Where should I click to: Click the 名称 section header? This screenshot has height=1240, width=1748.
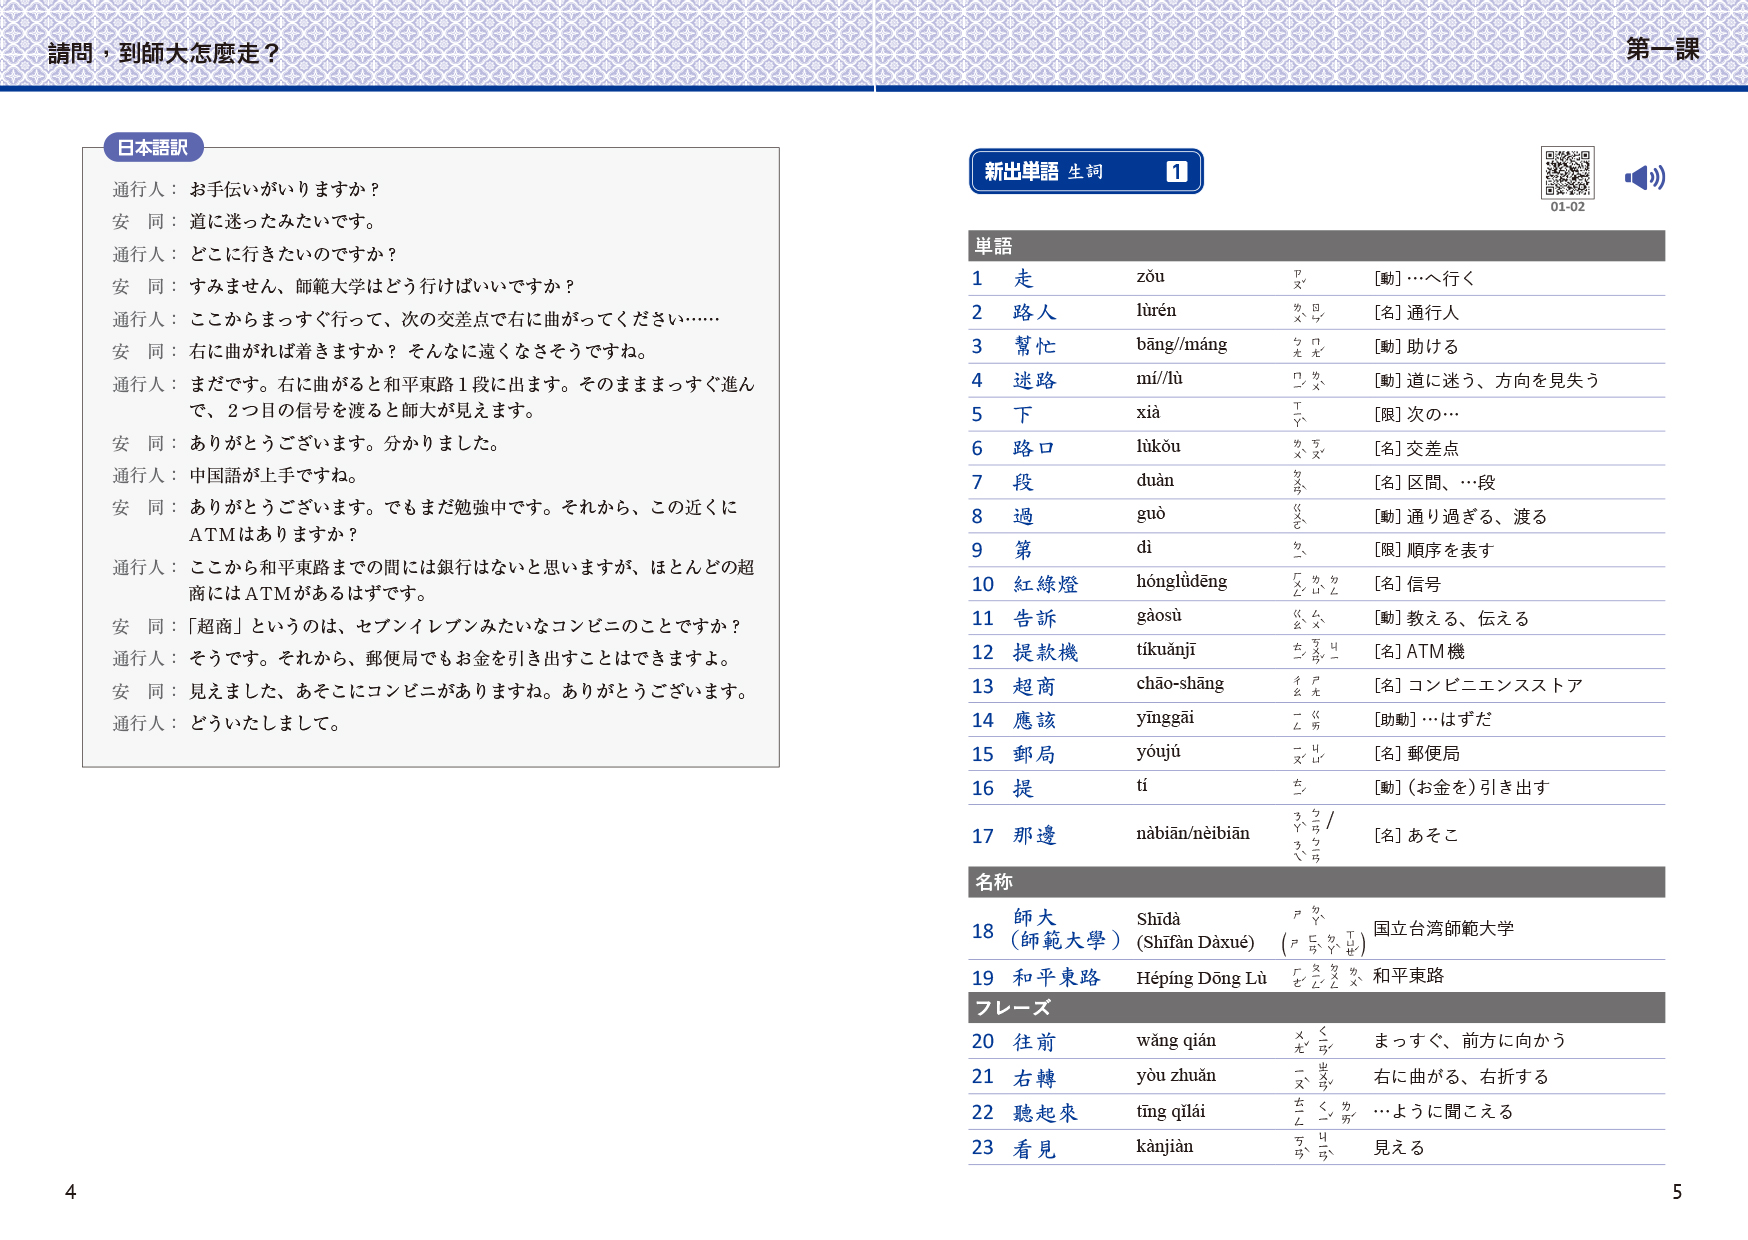[x=1316, y=882]
